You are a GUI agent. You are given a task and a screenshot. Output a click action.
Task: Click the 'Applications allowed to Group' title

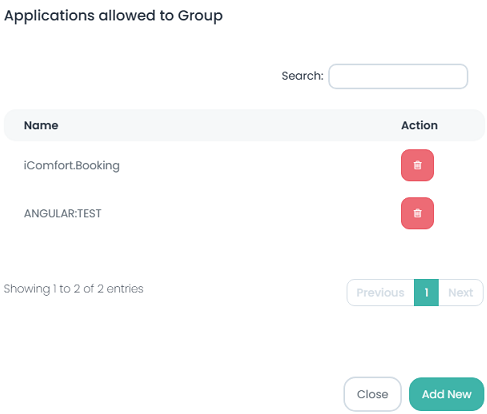click(113, 16)
